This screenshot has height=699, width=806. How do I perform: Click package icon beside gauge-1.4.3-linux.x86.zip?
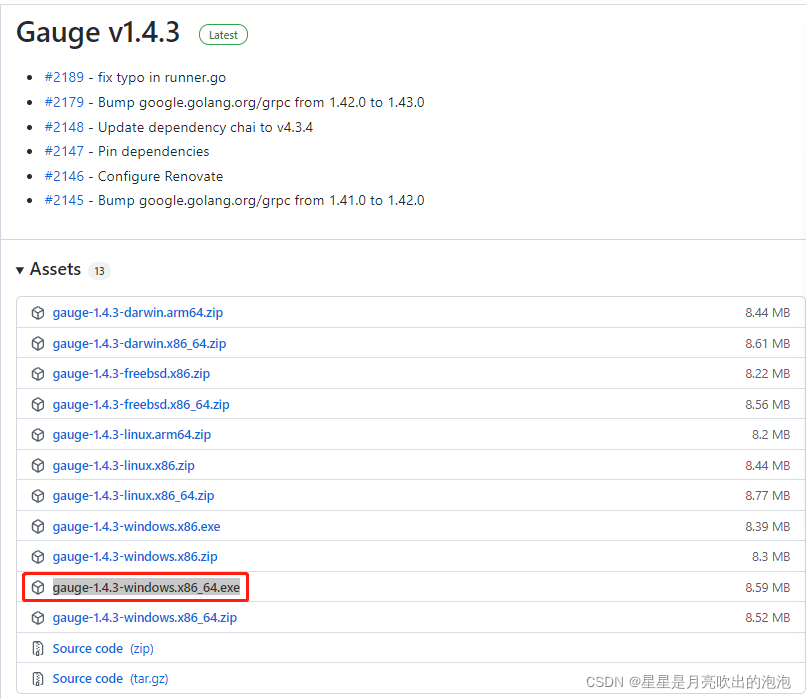coord(38,465)
